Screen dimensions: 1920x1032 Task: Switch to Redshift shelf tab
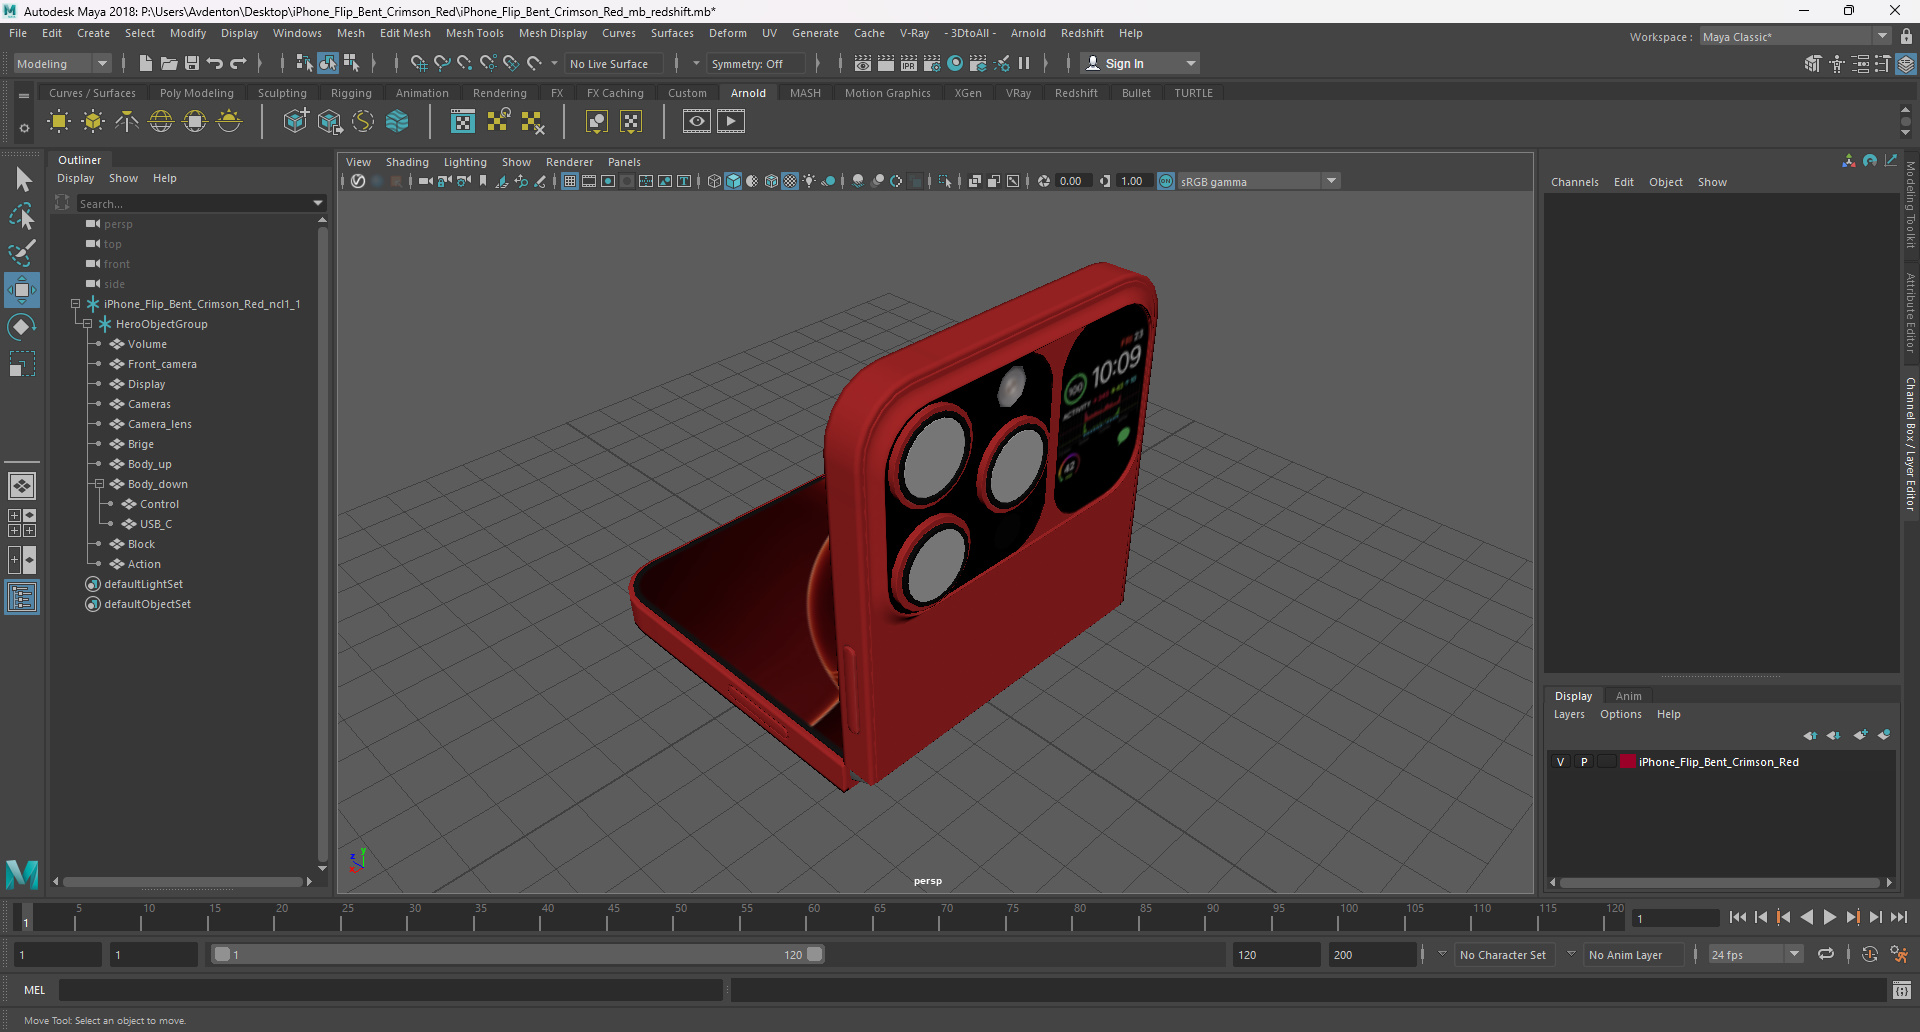(x=1076, y=93)
